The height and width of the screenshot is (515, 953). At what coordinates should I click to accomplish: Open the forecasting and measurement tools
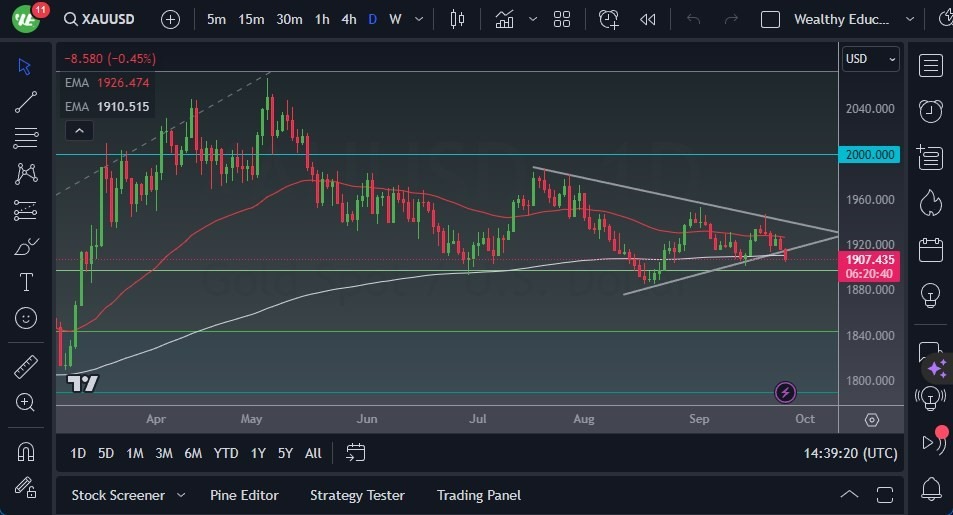coord(26,210)
